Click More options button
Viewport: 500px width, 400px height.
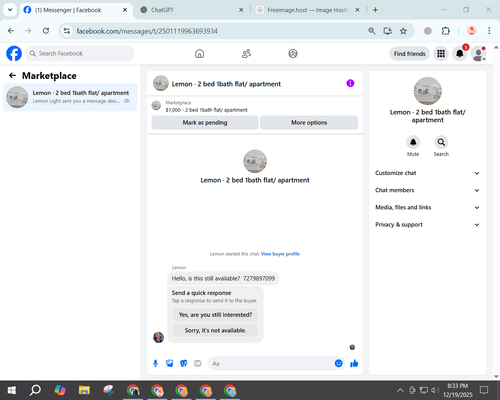tap(309, 123)
